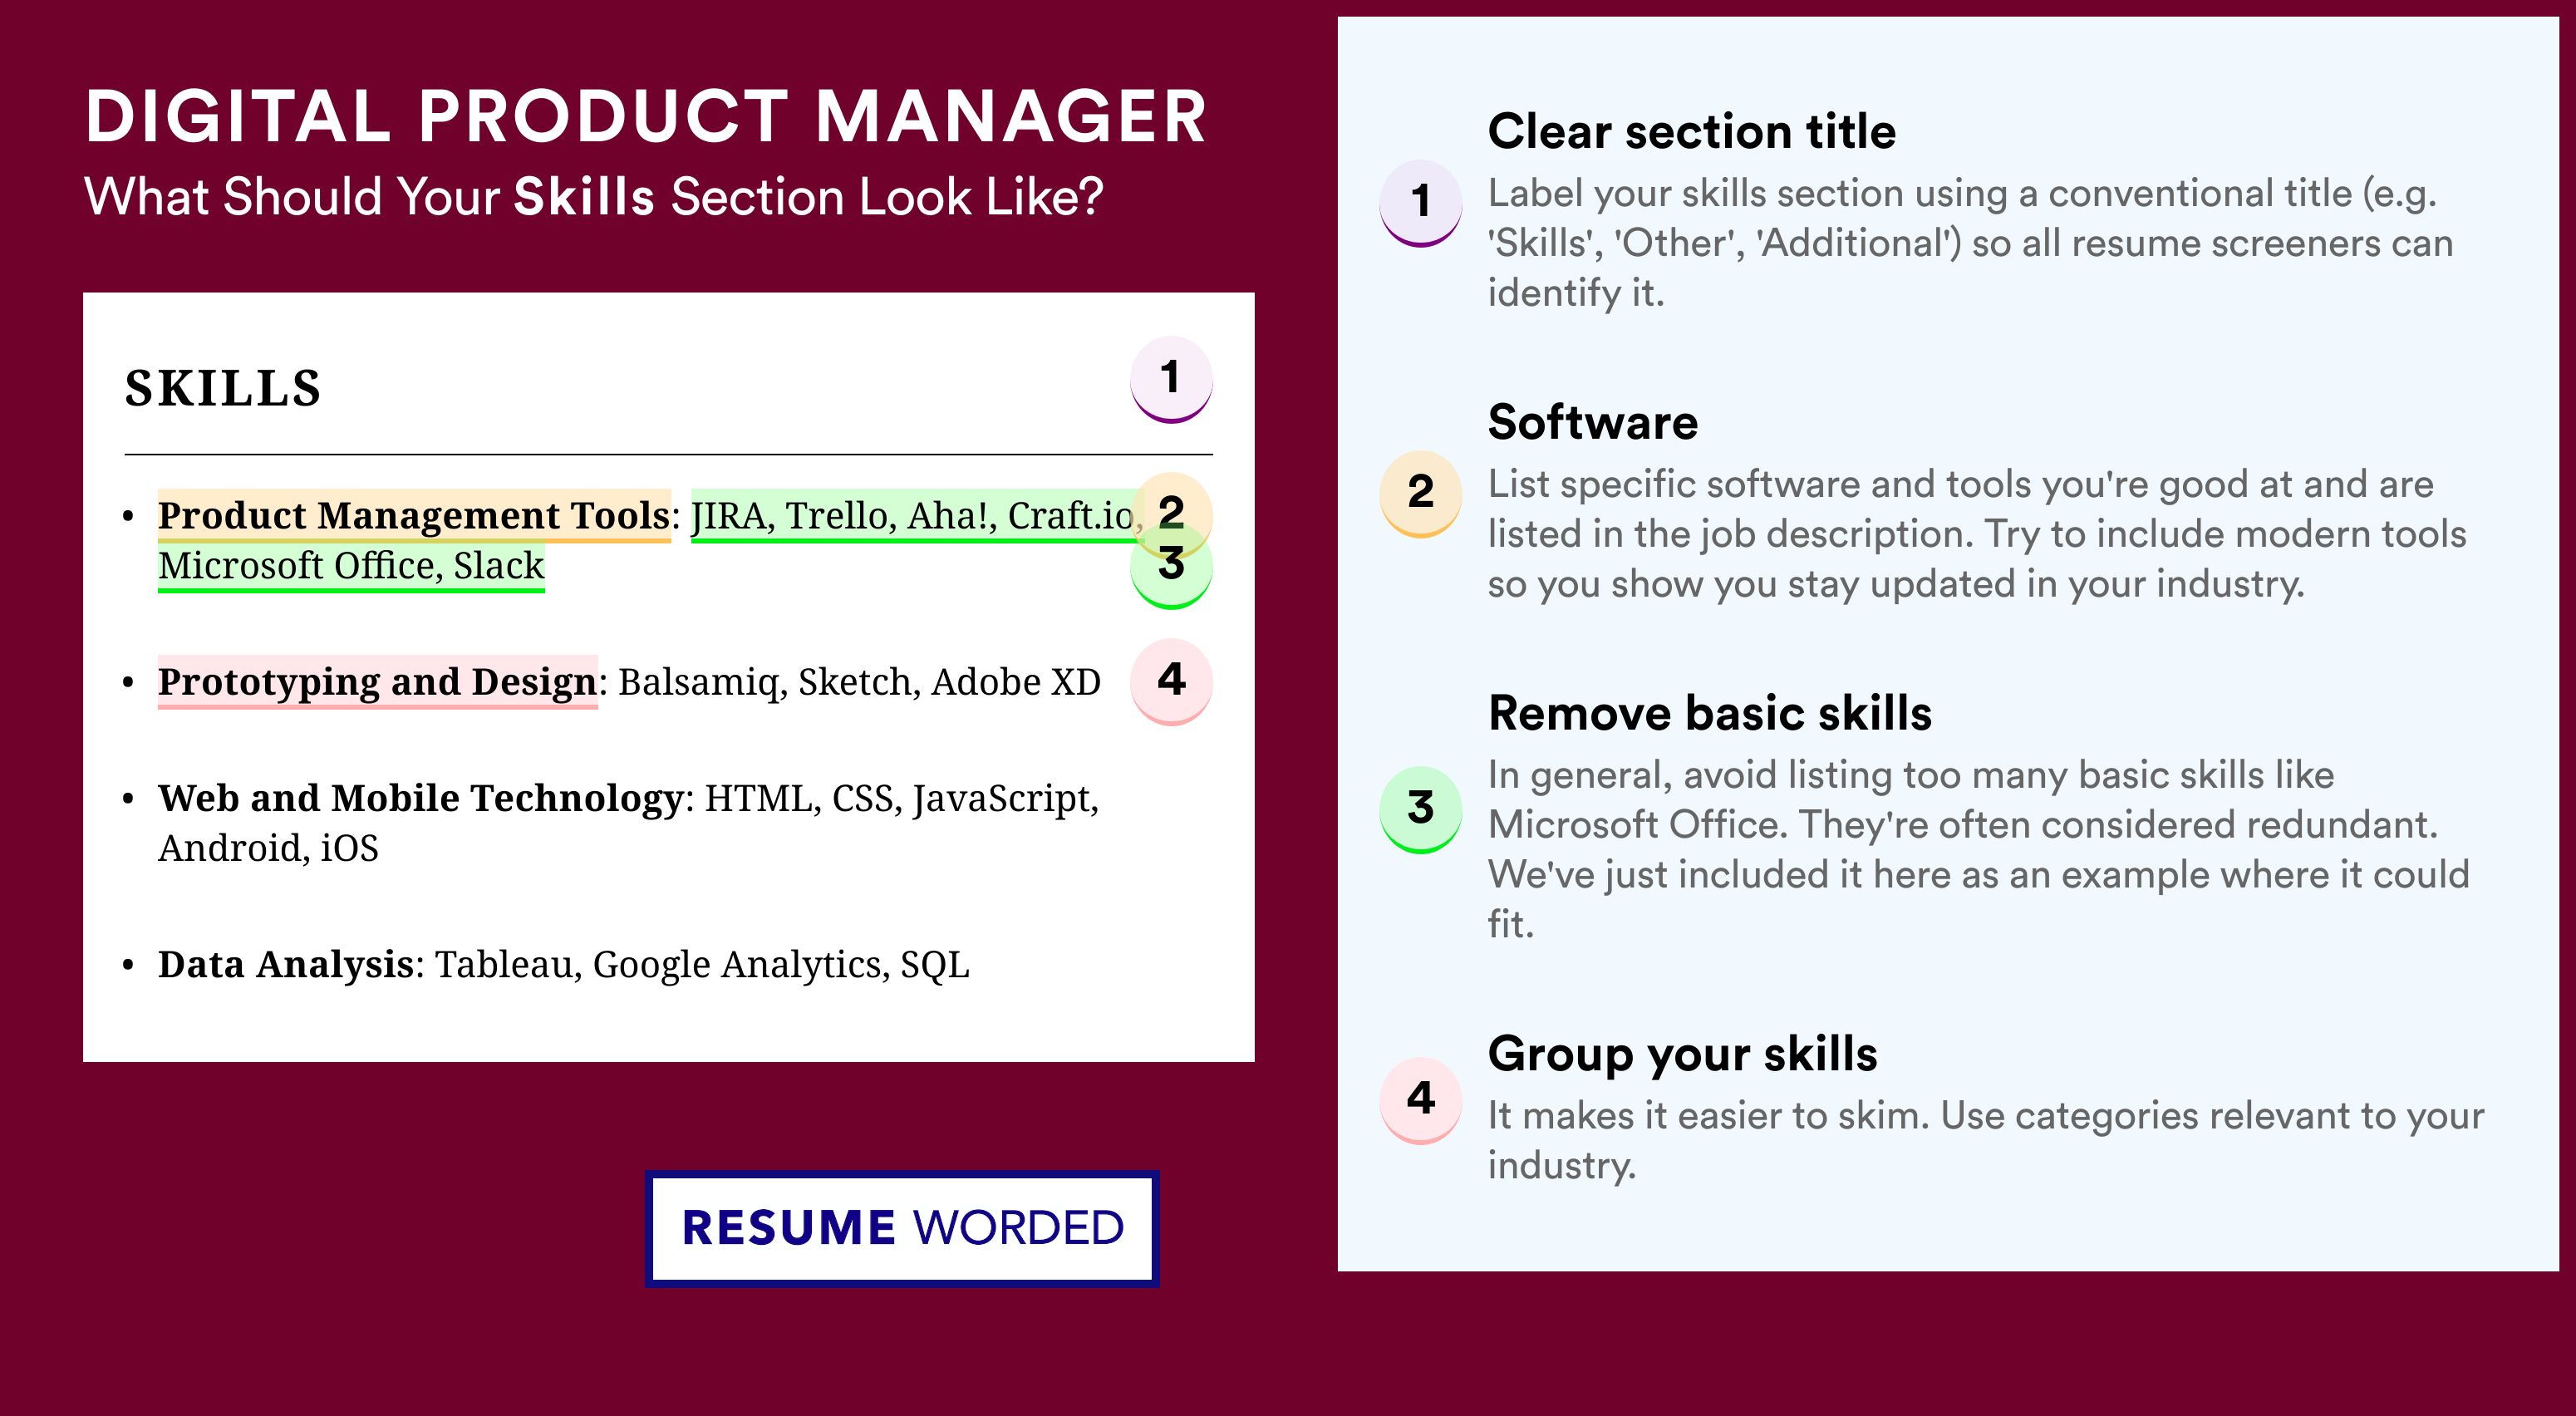Click the Web and Mobile Technology bullet

tap(628, 822)
